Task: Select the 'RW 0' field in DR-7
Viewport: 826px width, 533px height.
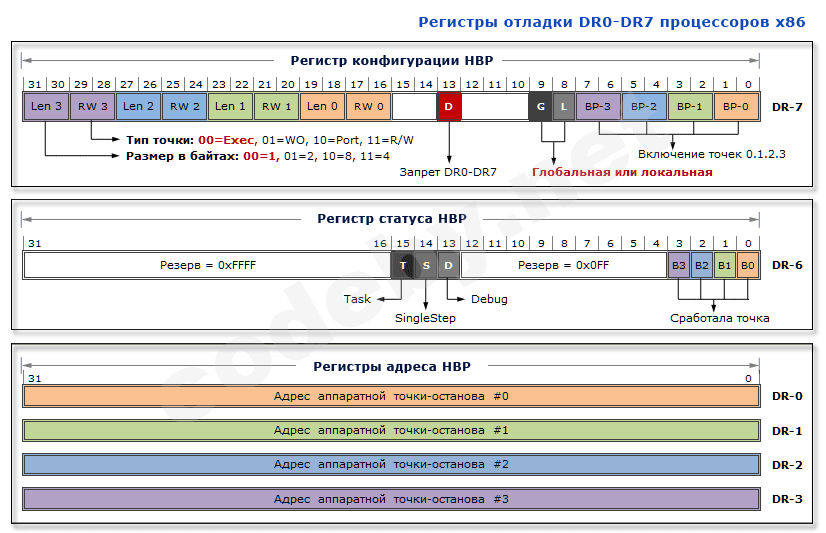Action: [369, 106]
